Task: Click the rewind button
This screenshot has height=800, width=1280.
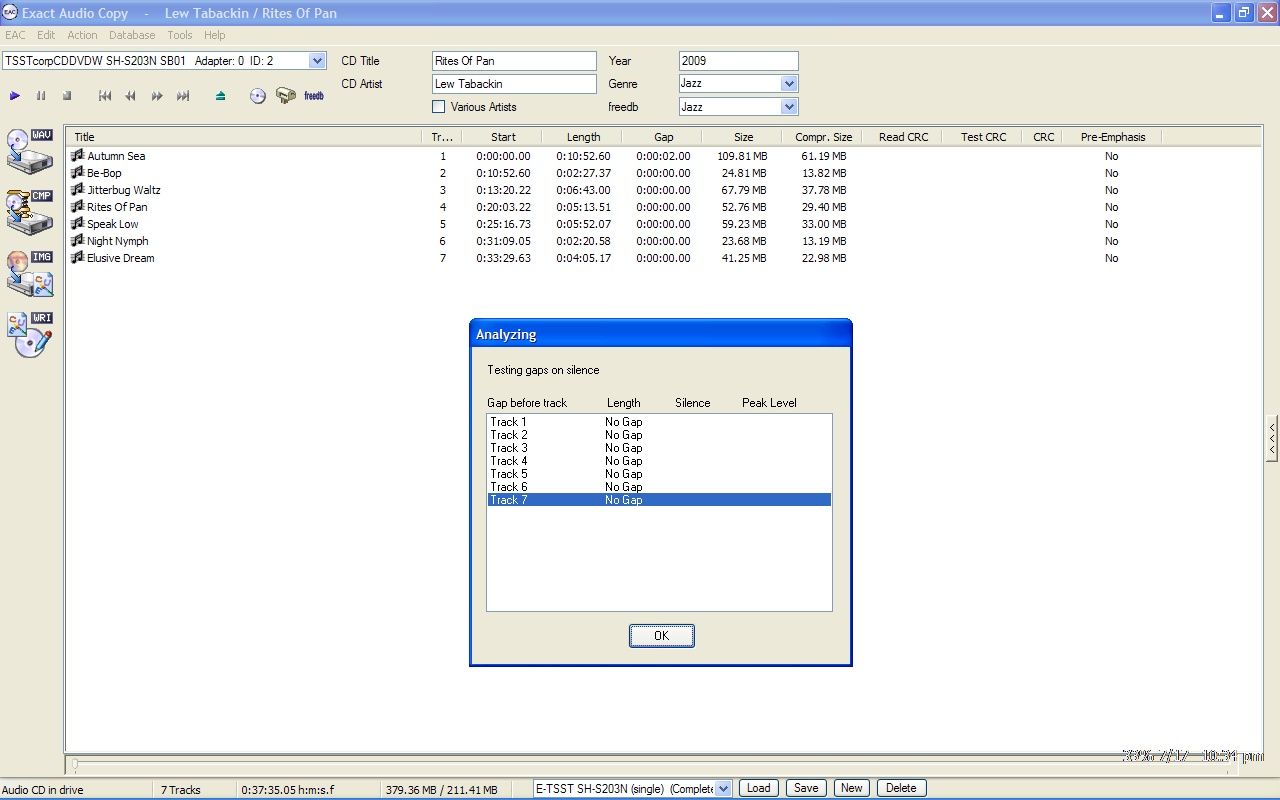Action: tap(131, 96)
